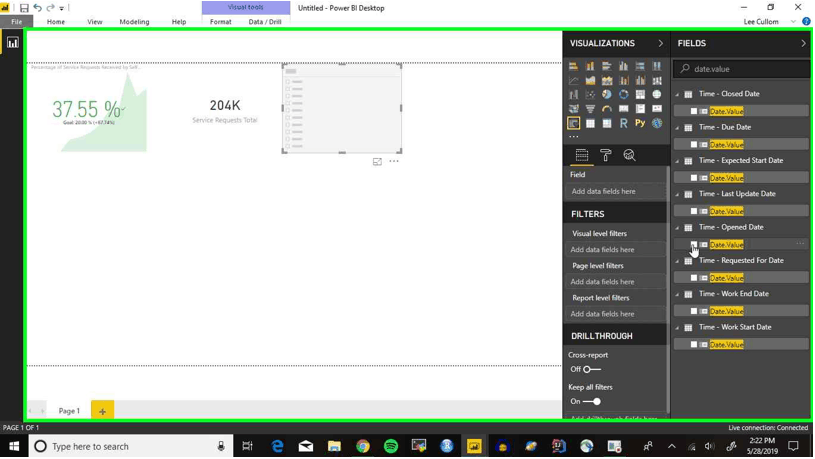
Task: Select the pie chart visualization
Action: 607,95
